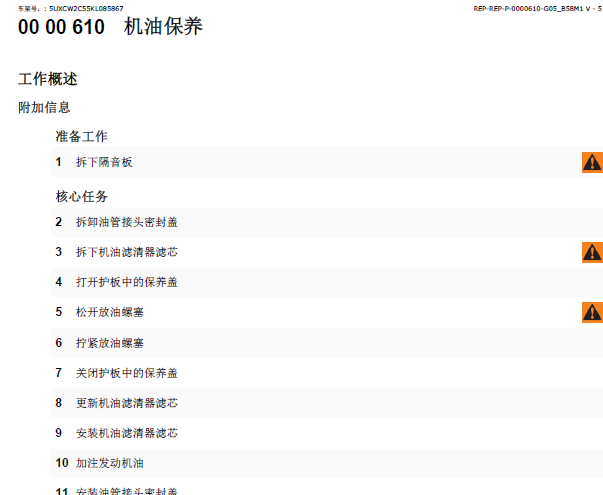Image resolution: width=603 pixels, height=495 pixels.
Task: Click the VIN 5UXCW2C55KL085867 text
Action: (x=86, y=8)
